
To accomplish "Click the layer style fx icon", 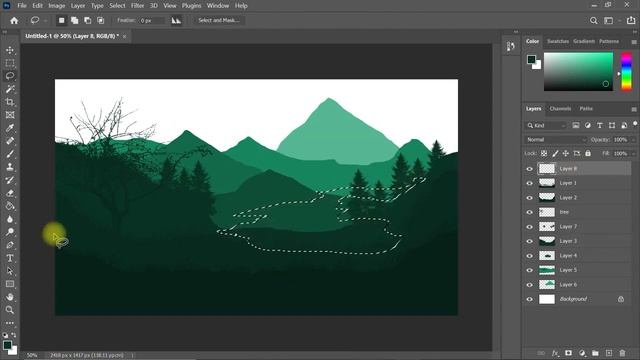I will coord(555,353).
